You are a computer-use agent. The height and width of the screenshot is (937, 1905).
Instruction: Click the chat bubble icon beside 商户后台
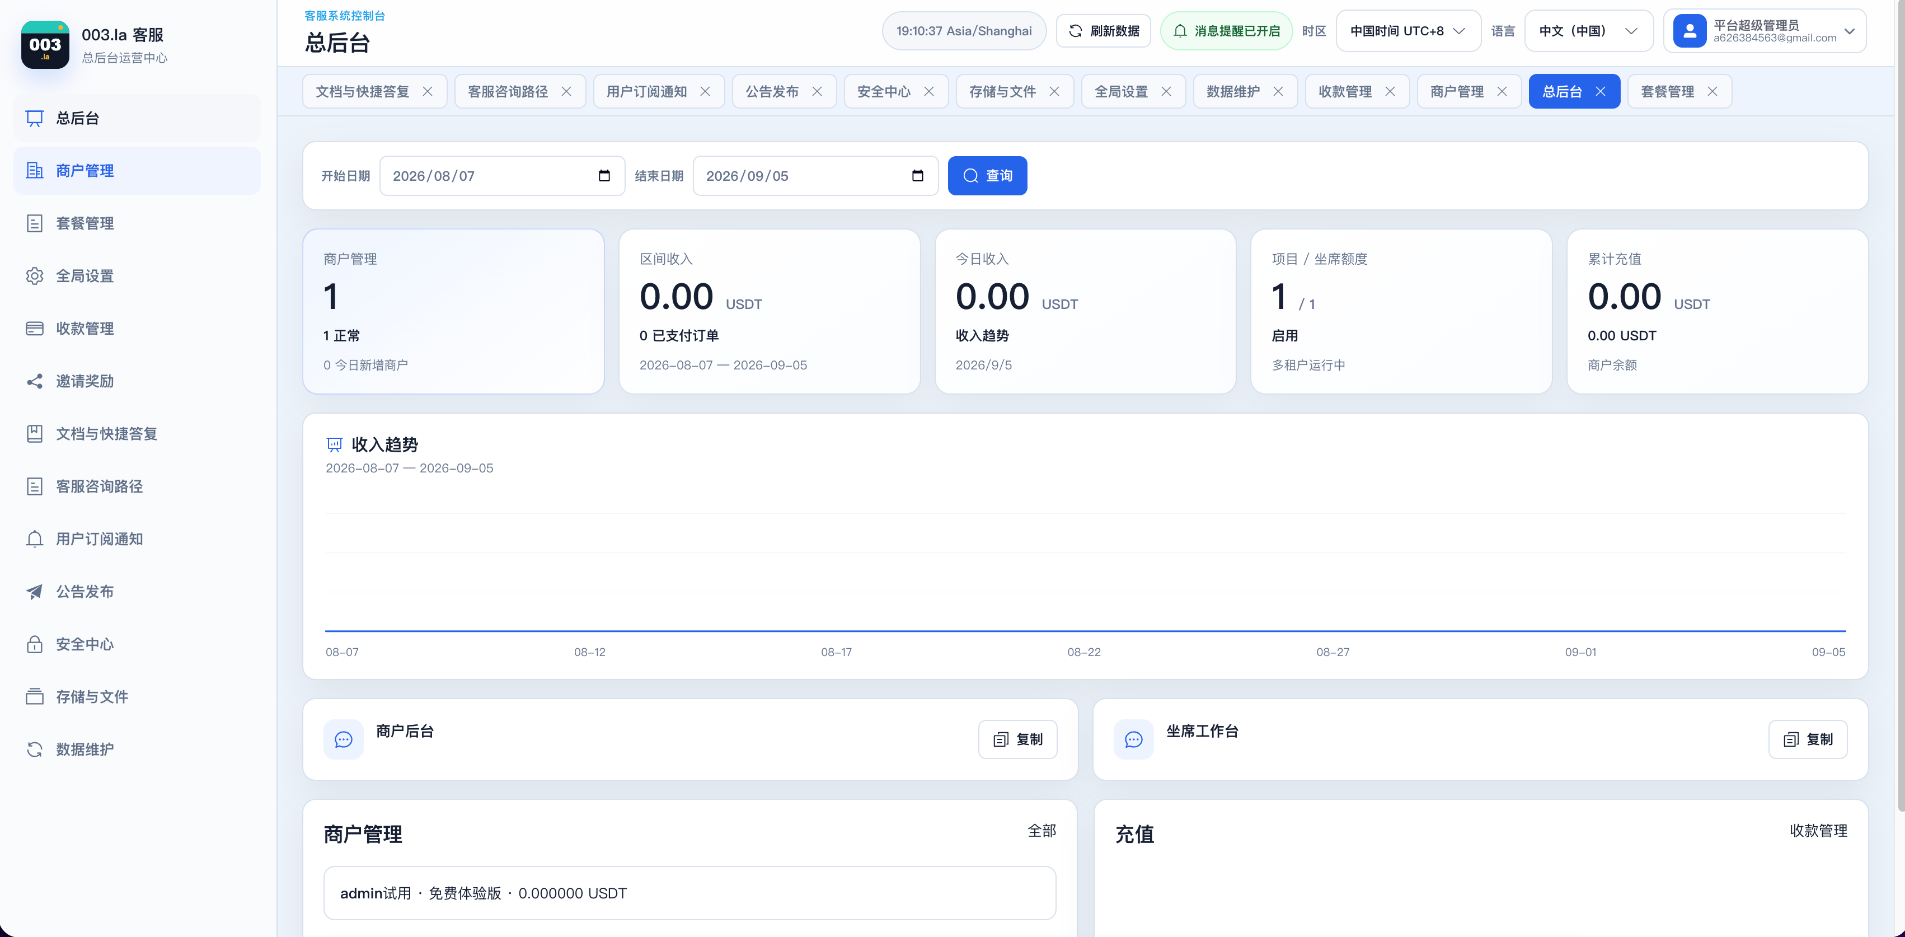click(344, 740)
